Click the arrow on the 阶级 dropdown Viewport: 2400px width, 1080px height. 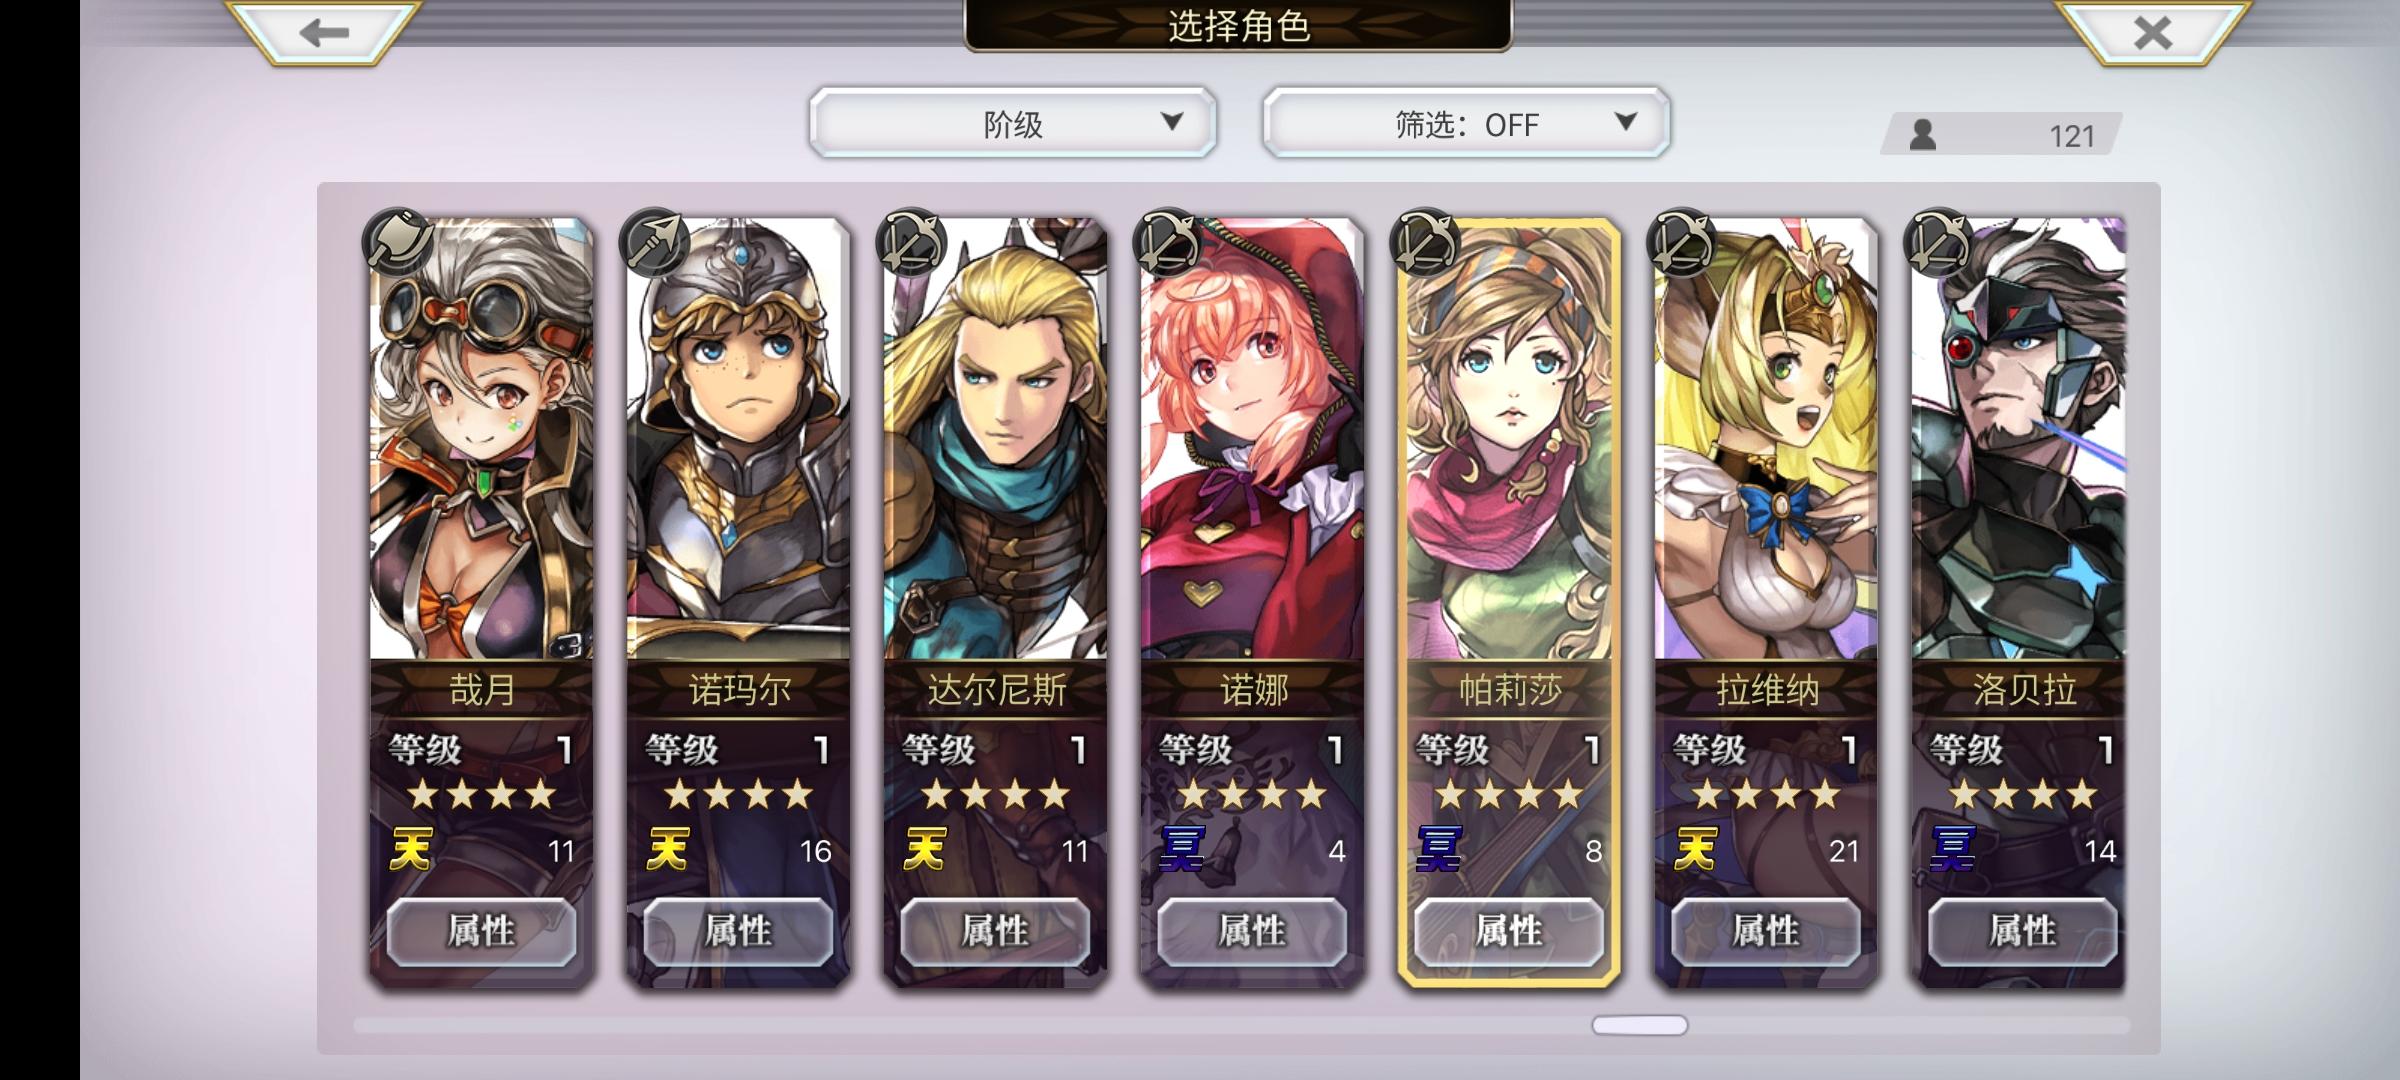[1172, 122]
